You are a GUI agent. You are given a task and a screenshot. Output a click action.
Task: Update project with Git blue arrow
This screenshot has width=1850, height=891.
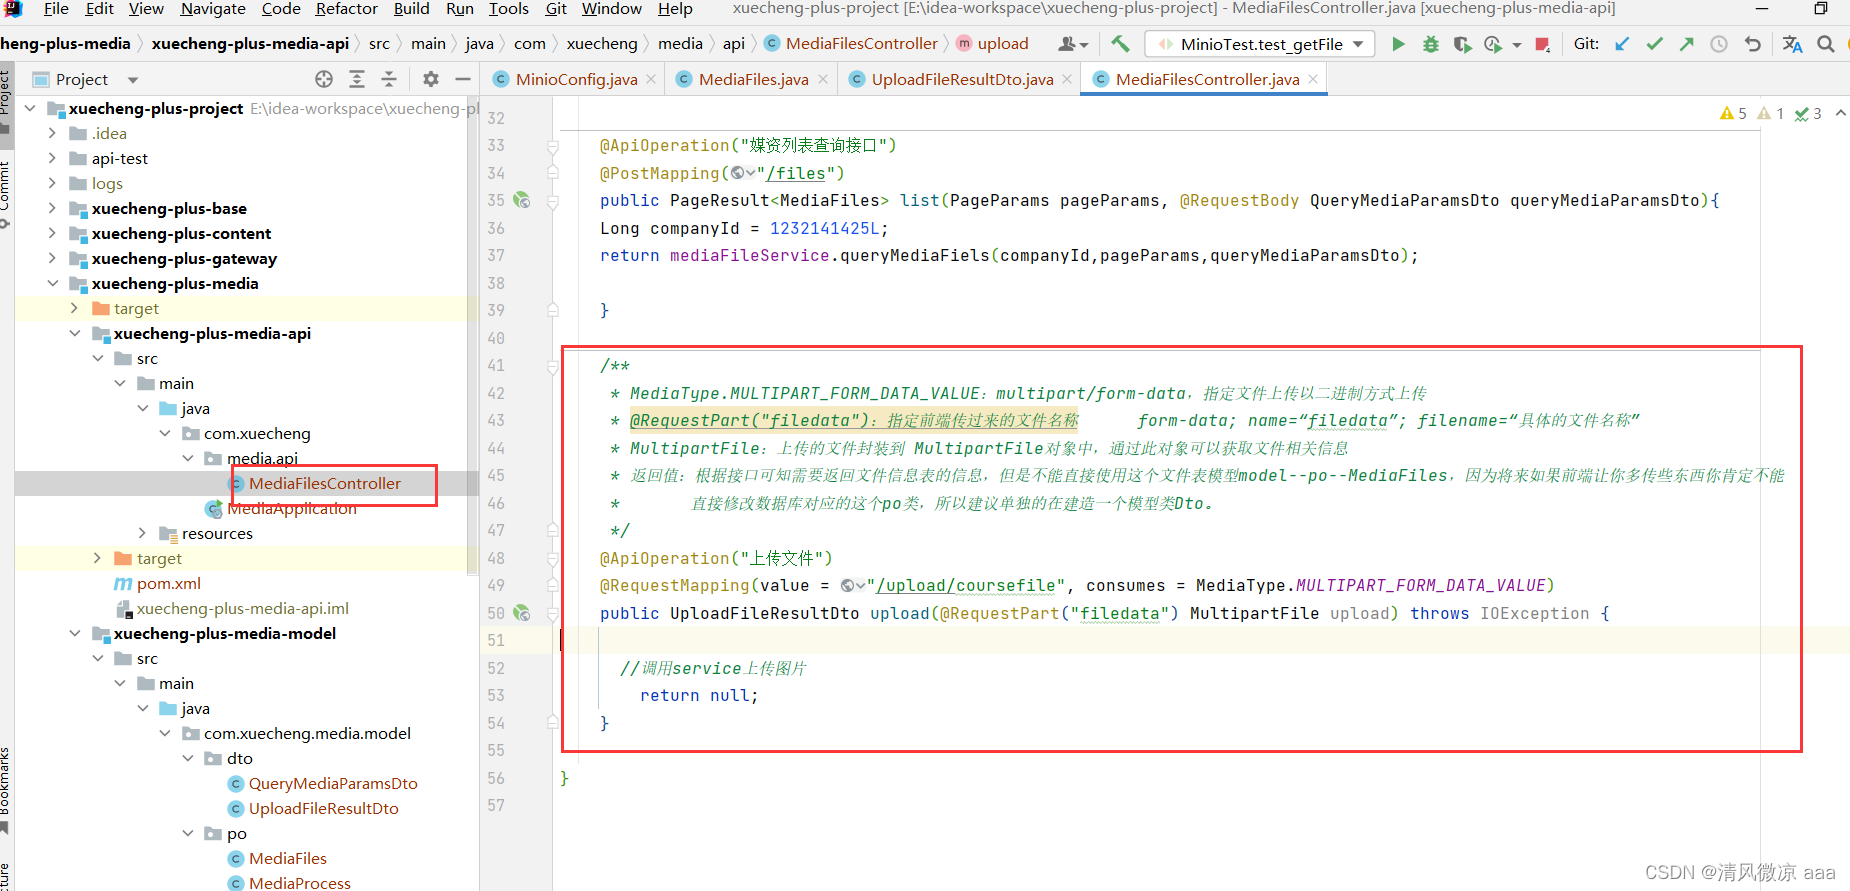click(x=1622, y=44)
